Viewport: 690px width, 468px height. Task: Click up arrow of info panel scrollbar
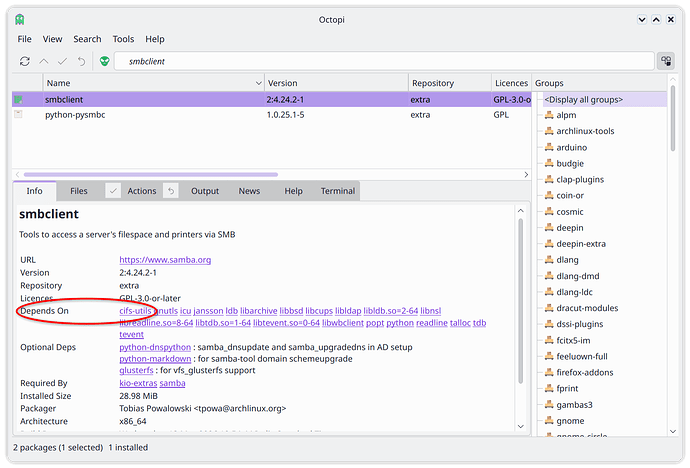(x=521, y=211)
